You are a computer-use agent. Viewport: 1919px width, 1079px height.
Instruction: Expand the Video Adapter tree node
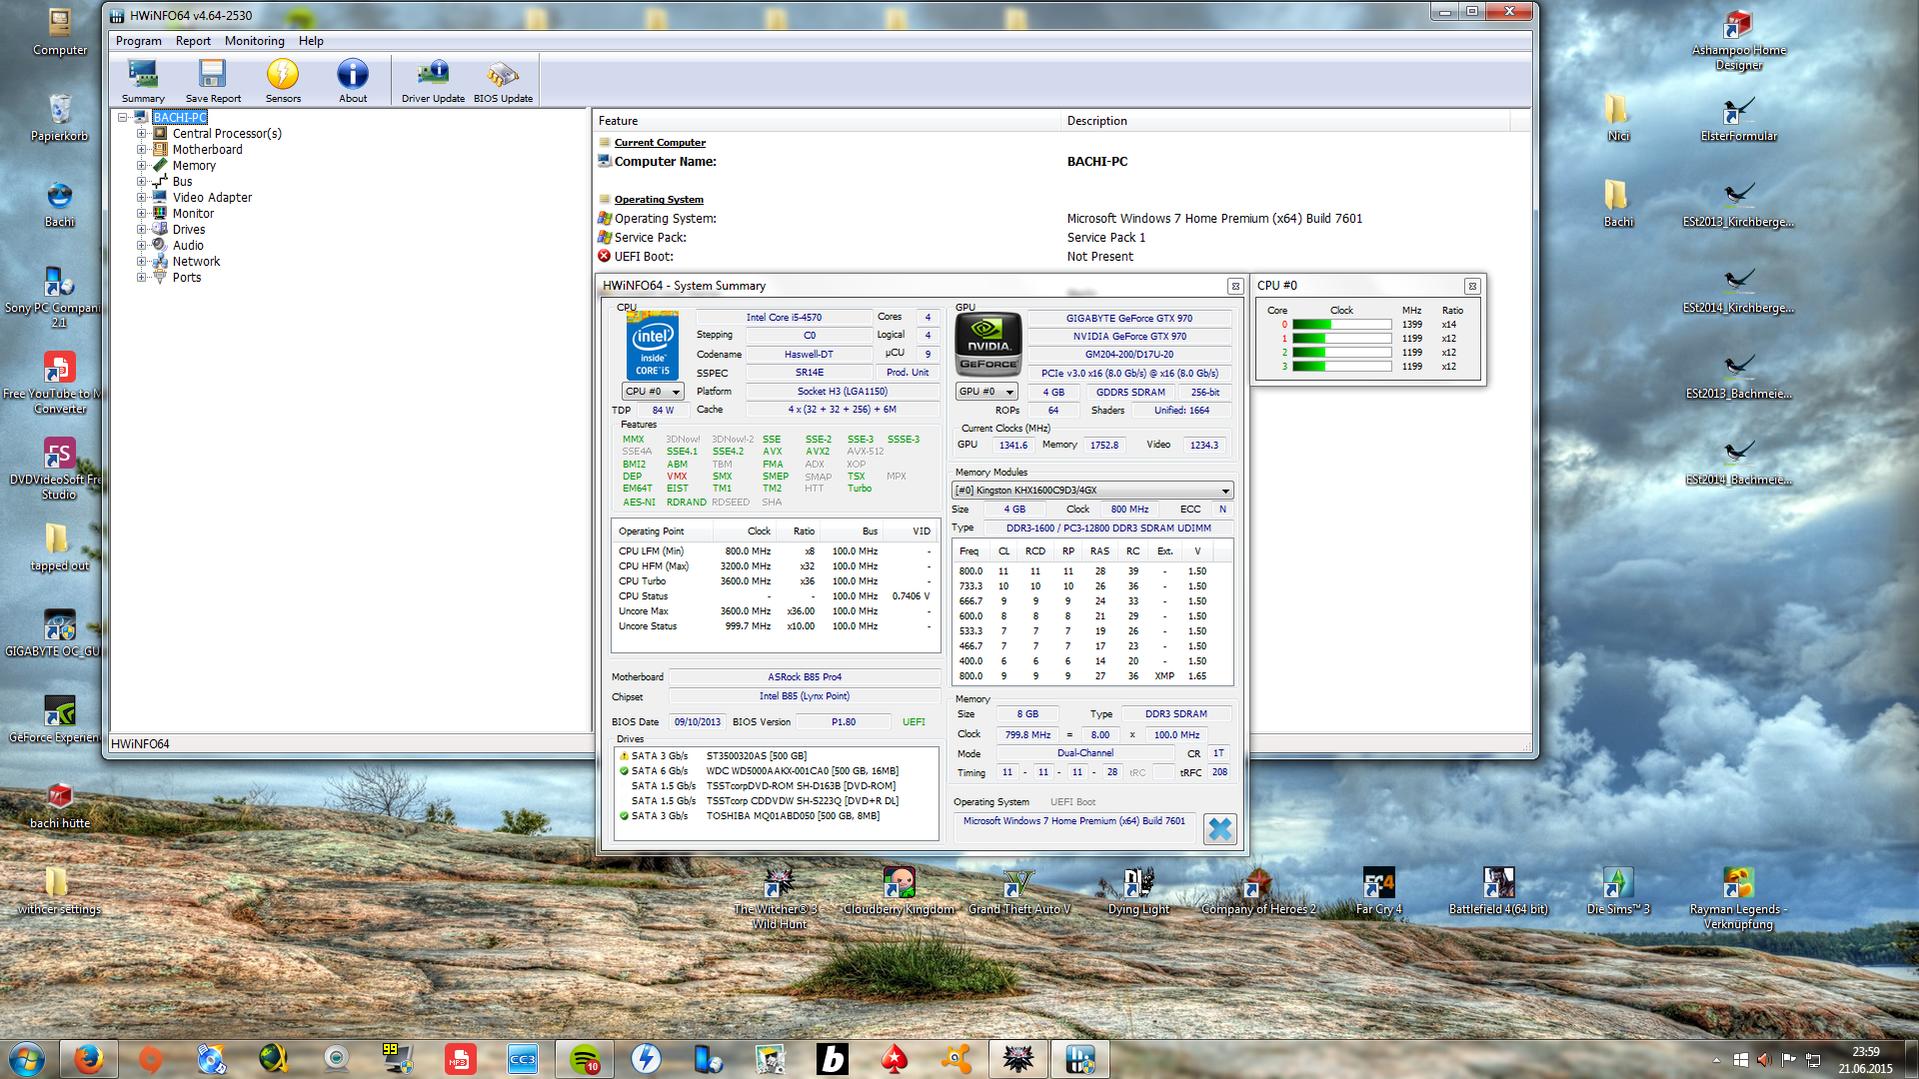pos(142,197)
